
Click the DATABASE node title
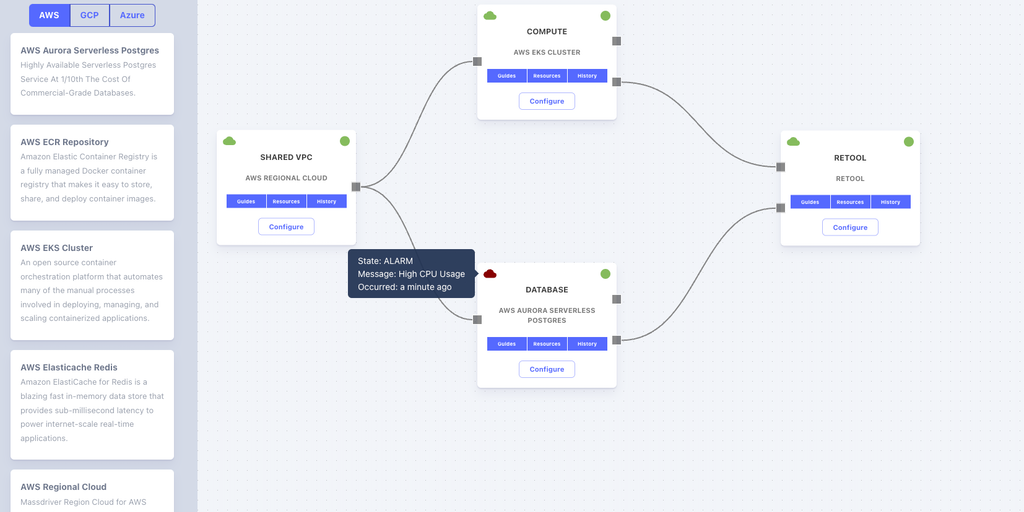coord(547,289)
